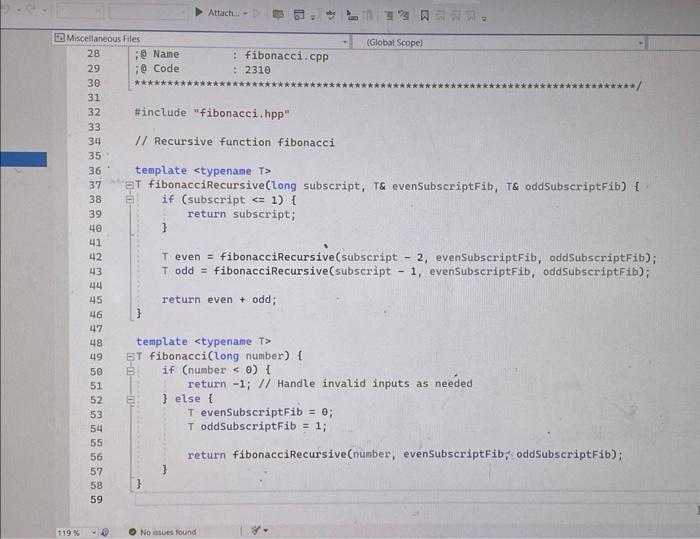Click the code cleanup broom icon
The height and width of the screenshot is (539, 700).
click(x=255, y=531)
